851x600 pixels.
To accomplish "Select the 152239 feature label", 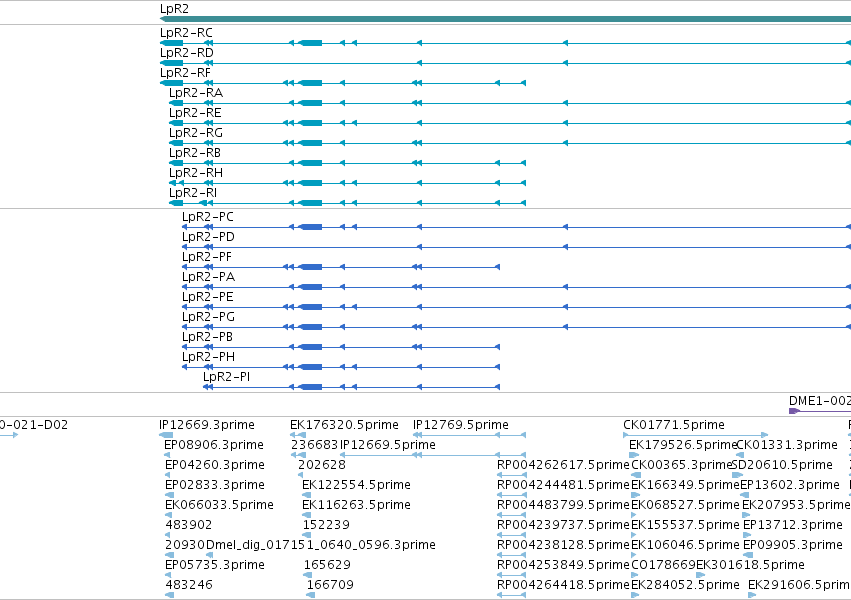I will coord(326,526).
